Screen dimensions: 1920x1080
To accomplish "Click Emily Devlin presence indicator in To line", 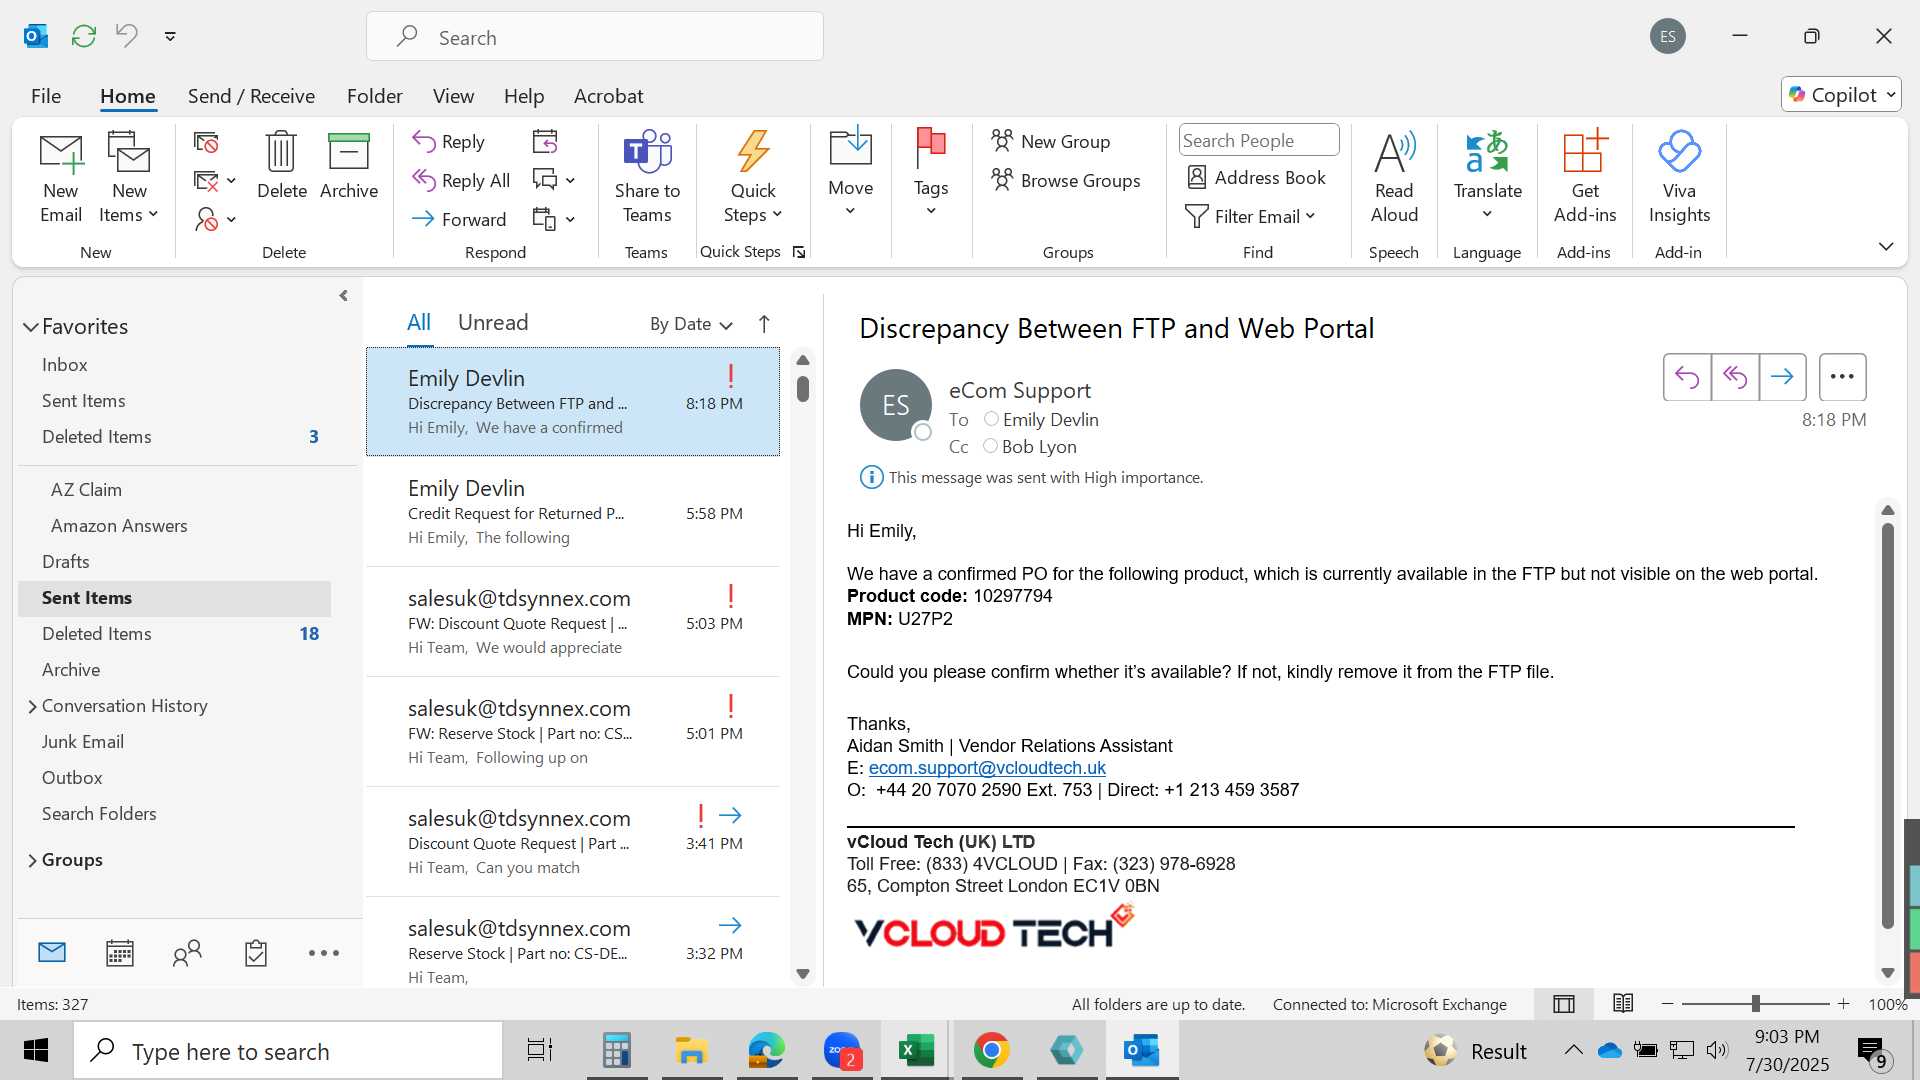I will pos(991,419).
